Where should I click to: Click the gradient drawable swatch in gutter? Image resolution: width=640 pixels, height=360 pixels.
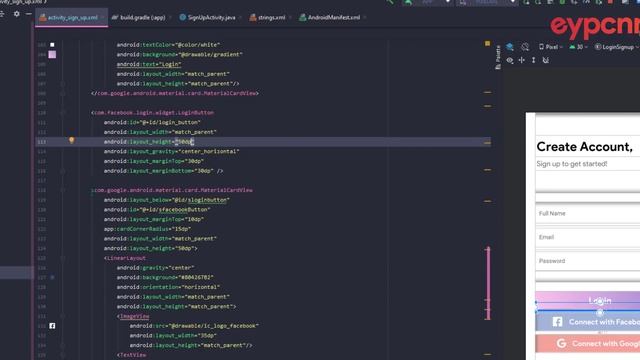[52, 54]
